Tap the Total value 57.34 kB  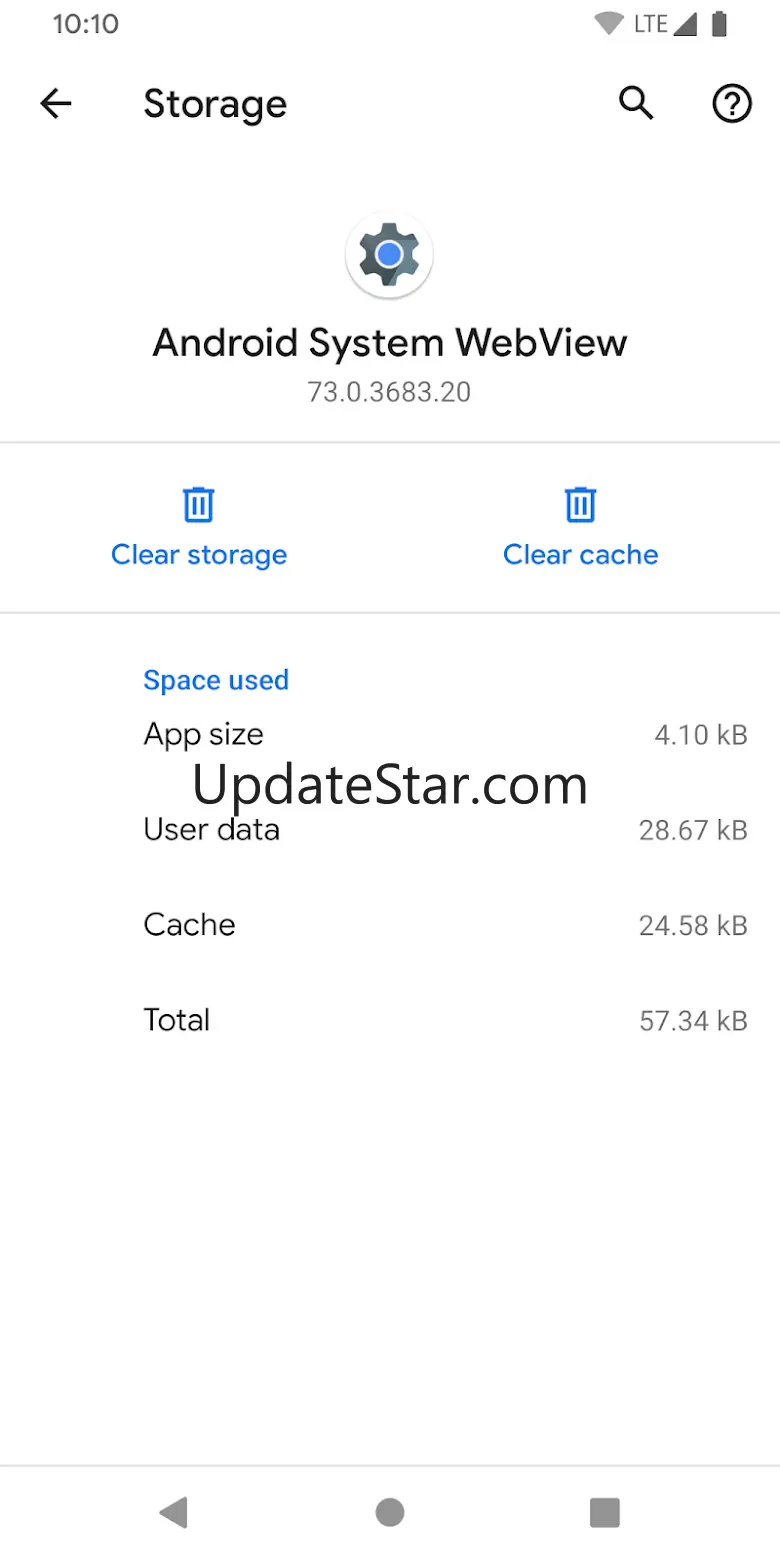[693, 1020]
